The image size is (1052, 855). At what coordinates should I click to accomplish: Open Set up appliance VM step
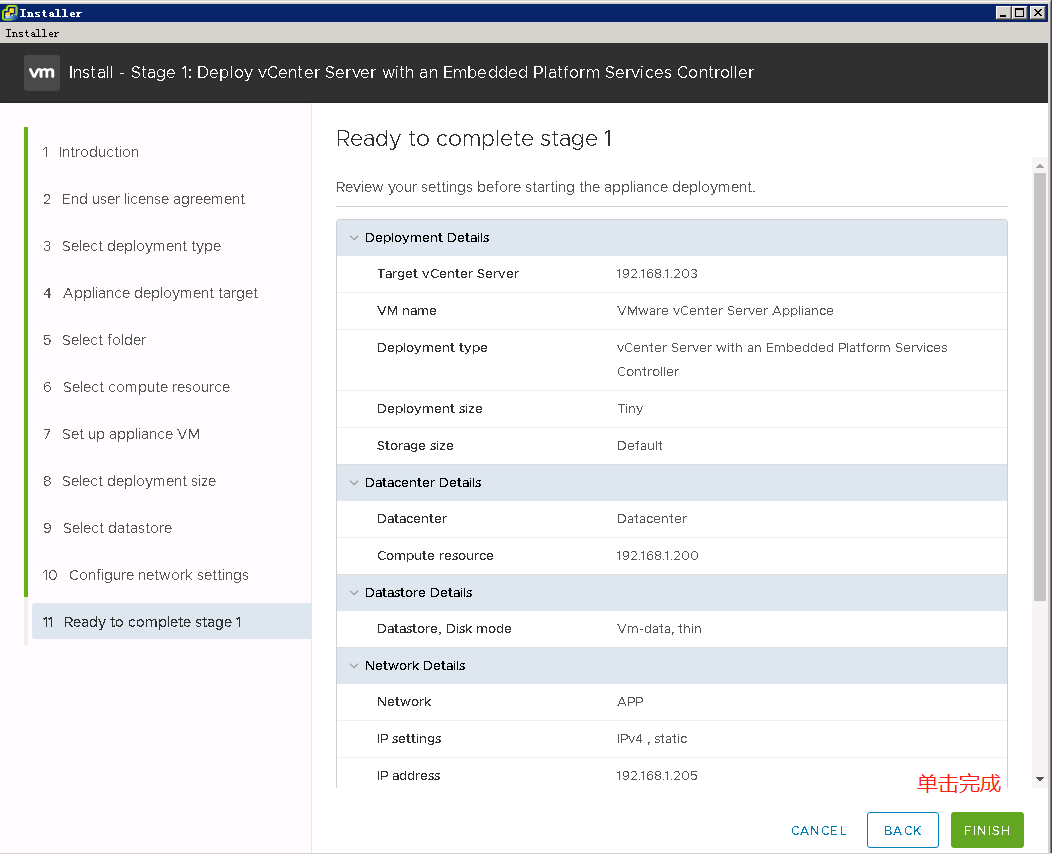pyautogui.click(x=121, y=434)
